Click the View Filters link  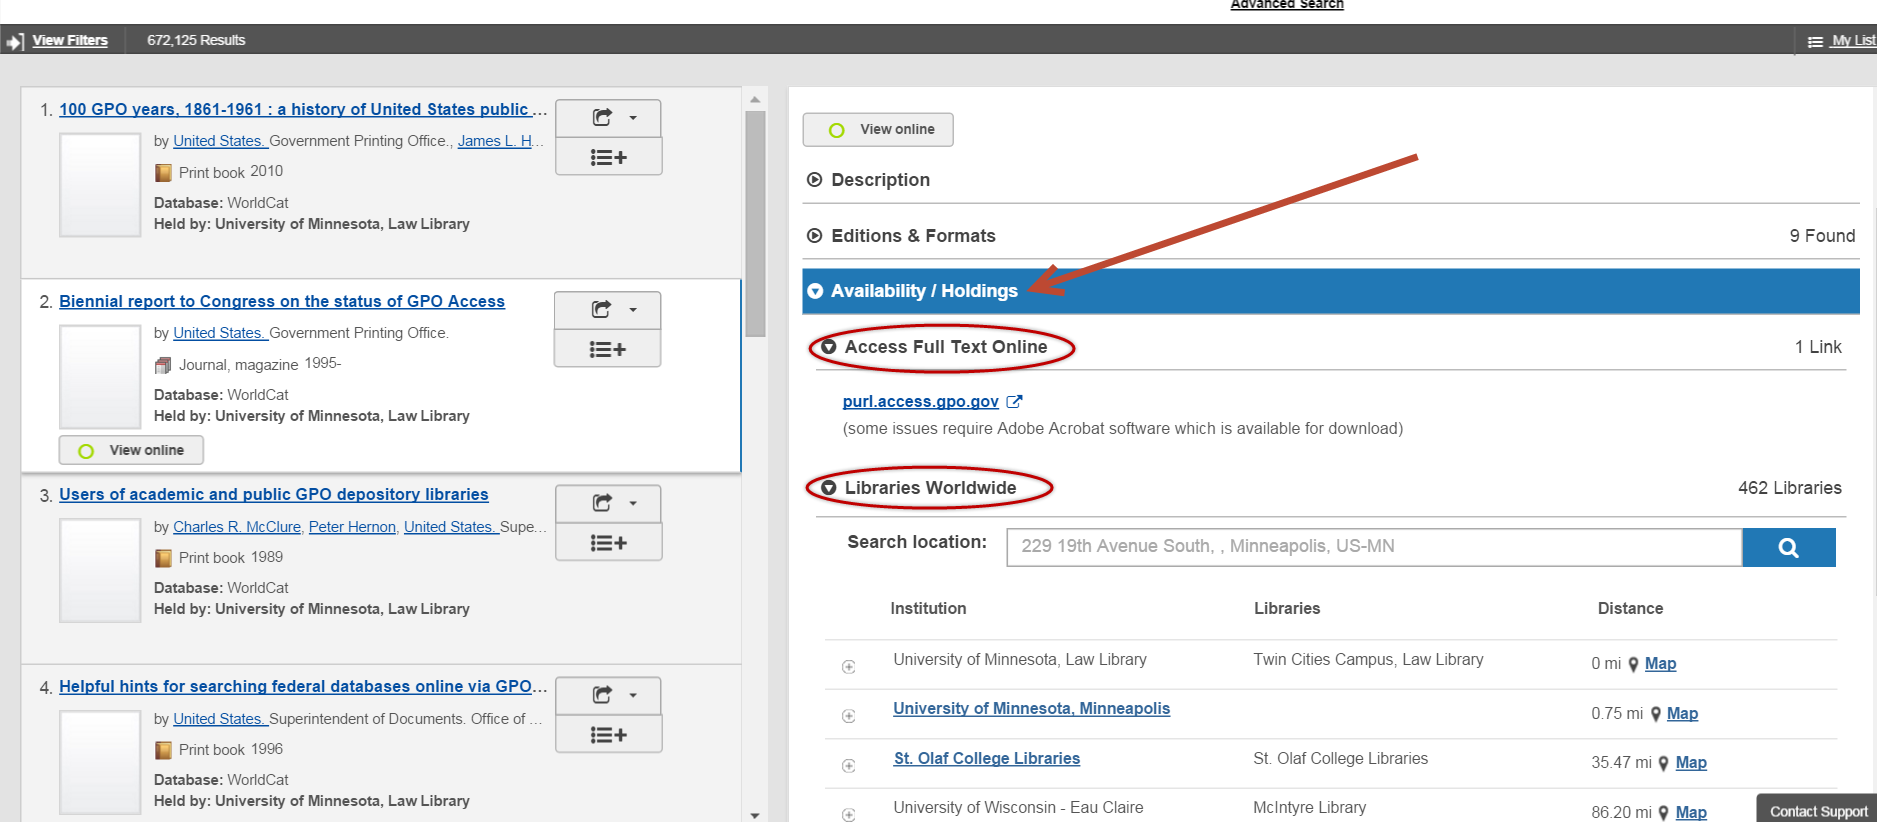(x=70, y=41)
